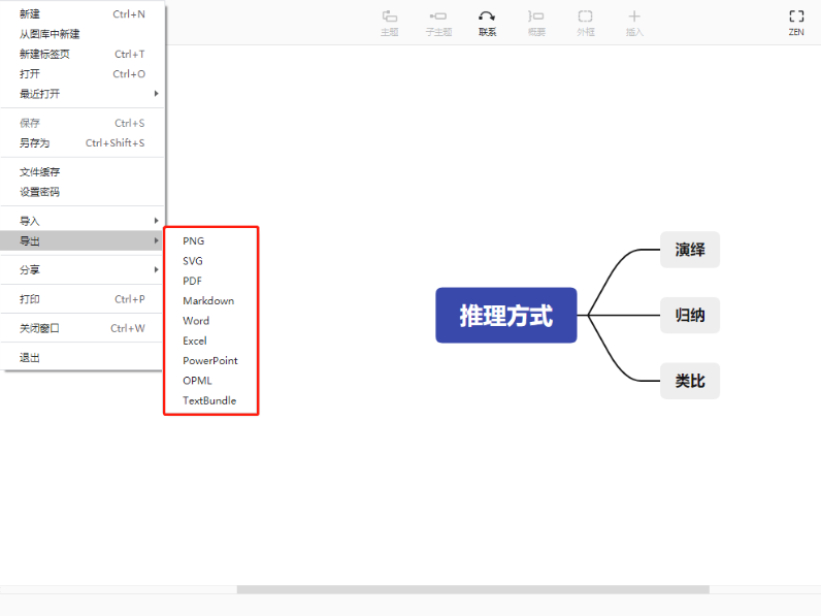
Task: Select the 类比 subtopic node
Action: point(690,381)
